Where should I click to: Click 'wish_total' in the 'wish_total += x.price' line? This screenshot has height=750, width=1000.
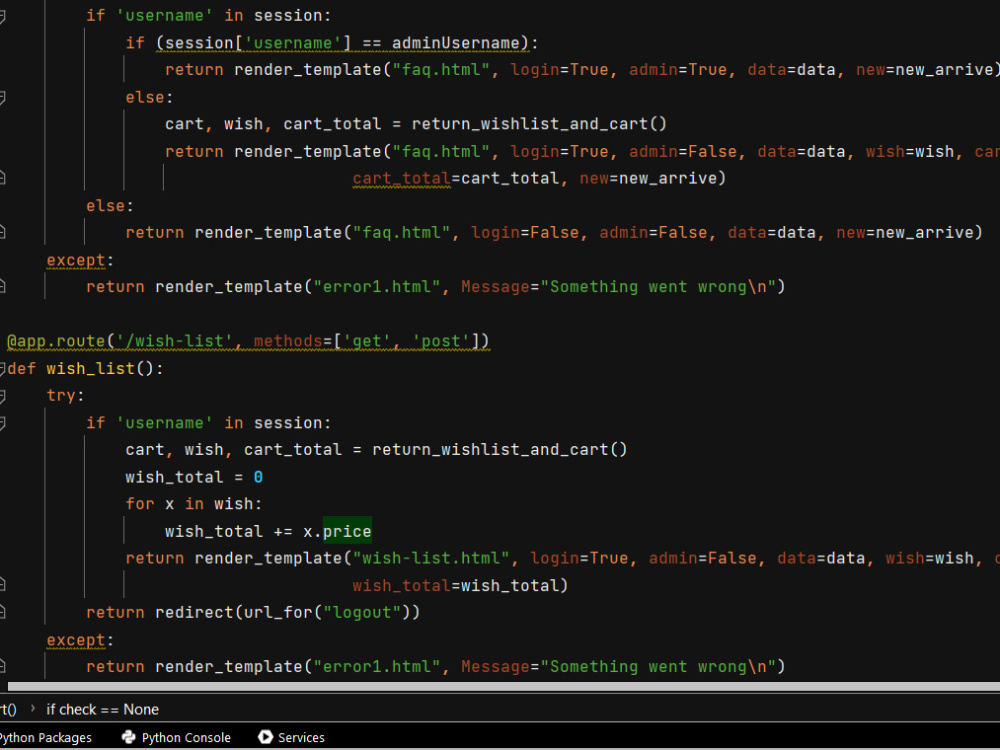point(214,531)
